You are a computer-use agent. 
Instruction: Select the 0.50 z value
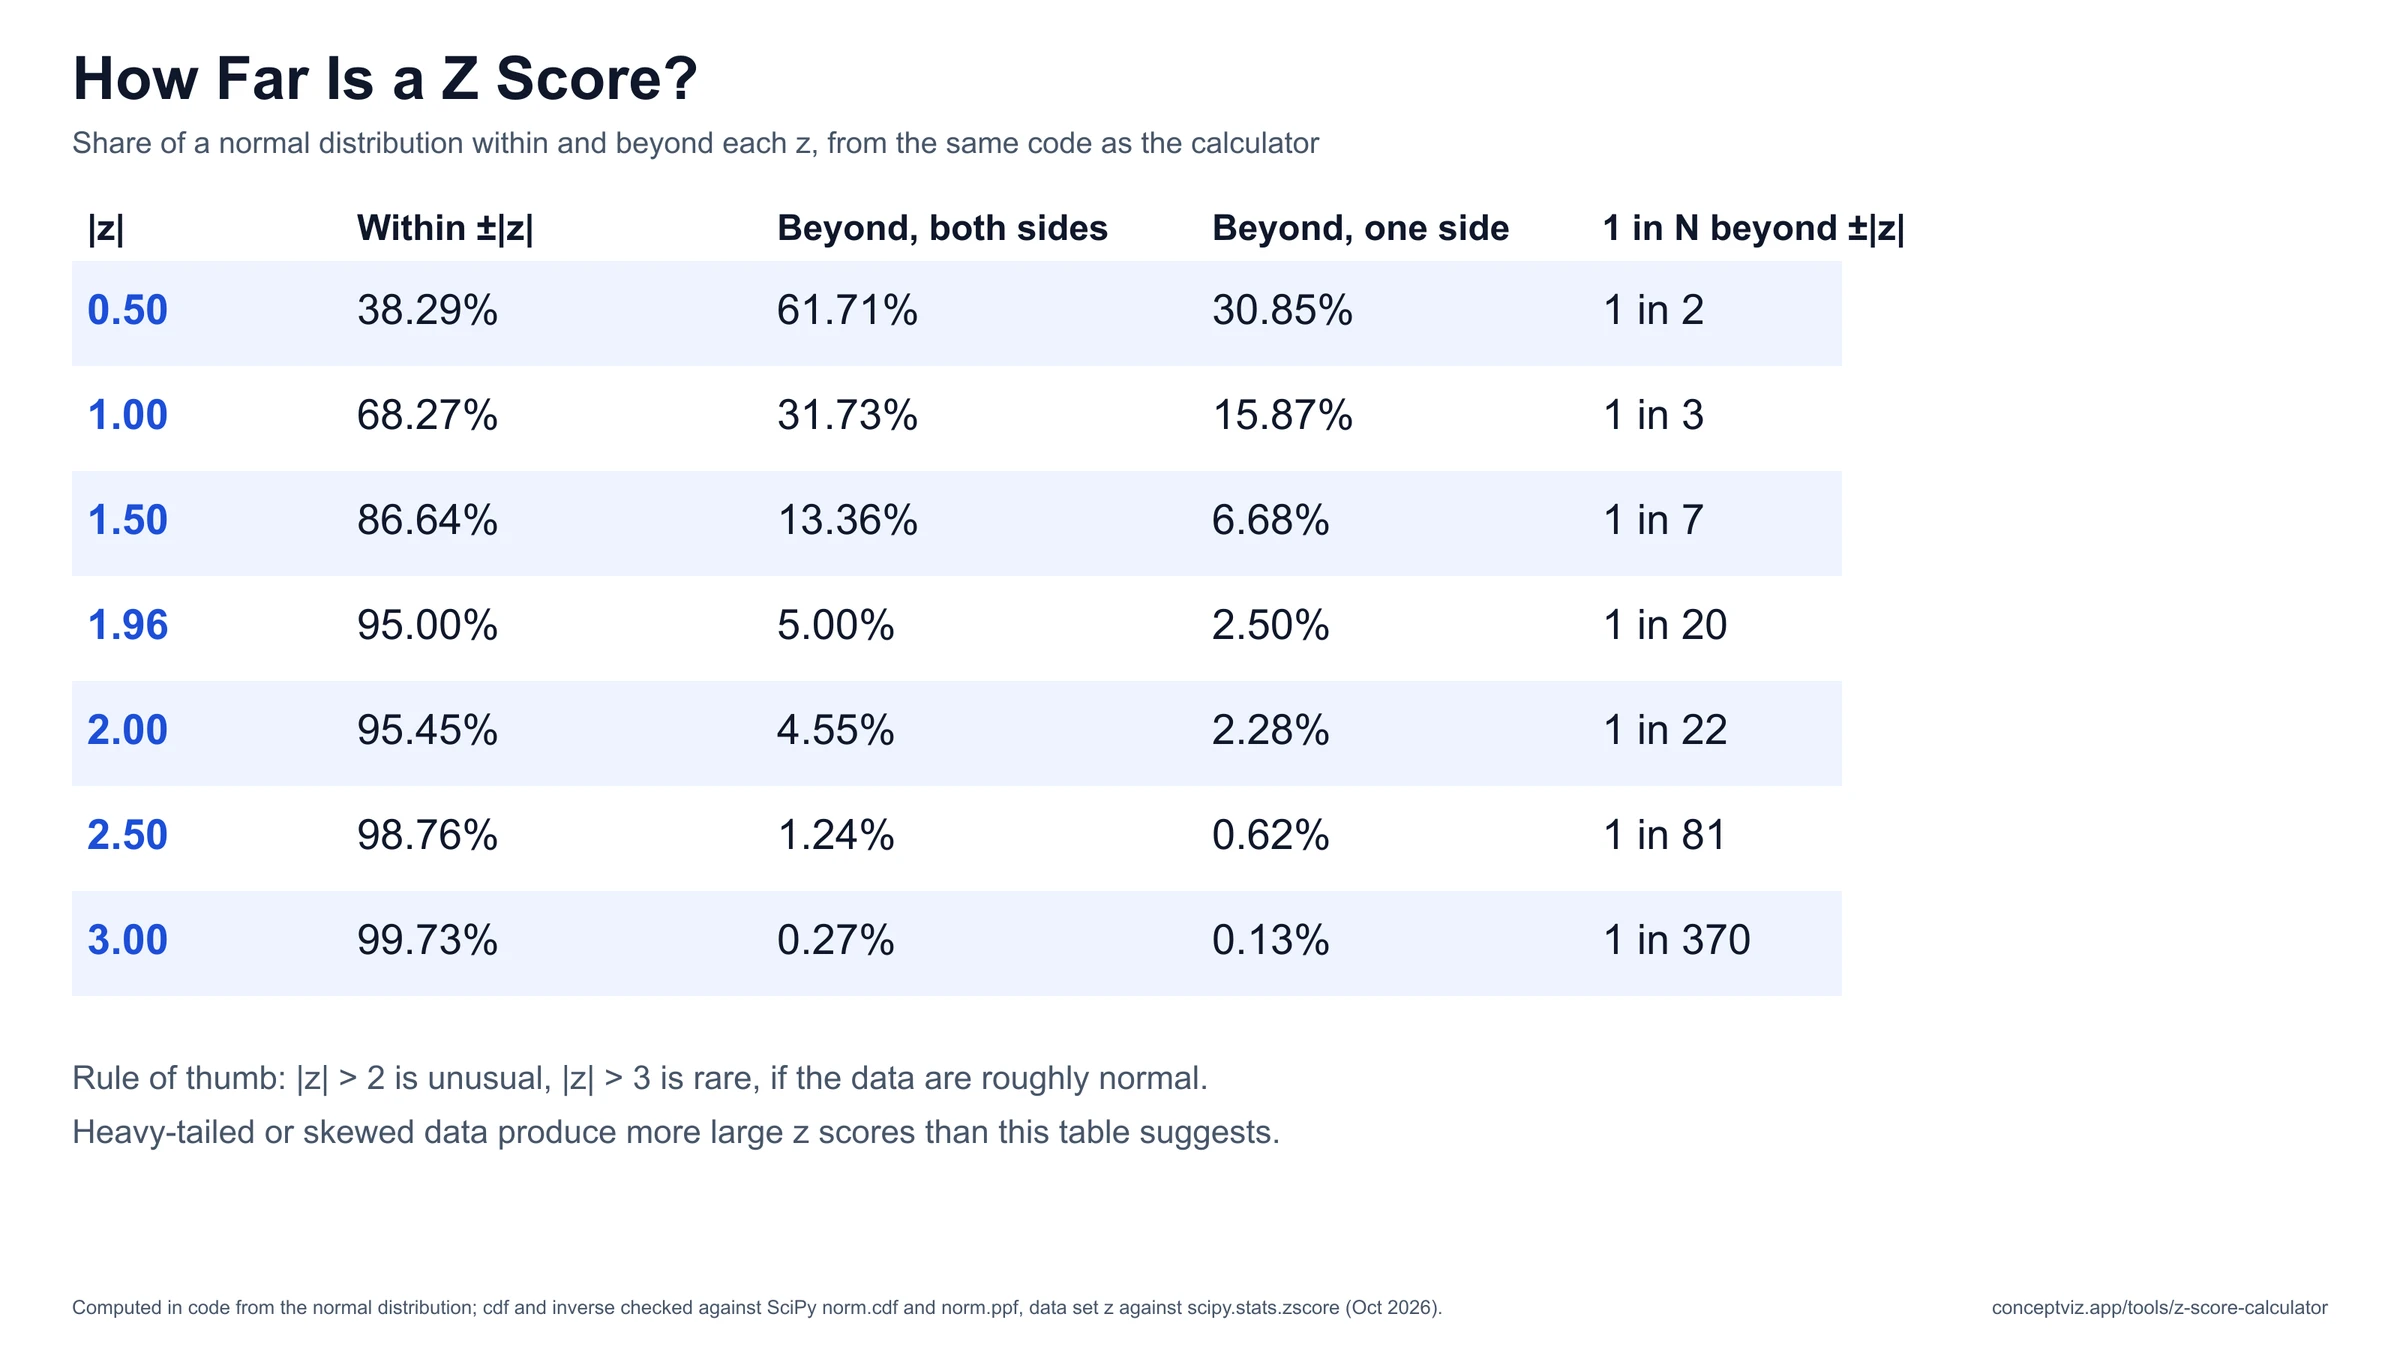127,310
